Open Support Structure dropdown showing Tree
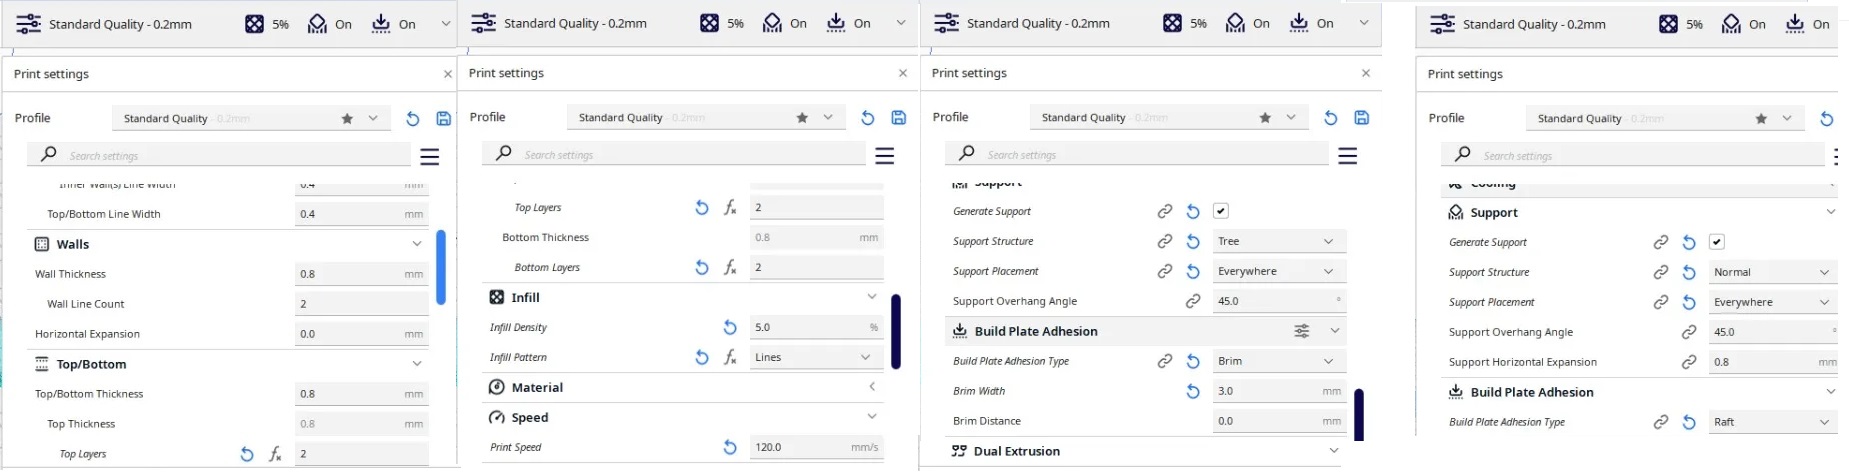 [1279, 241]
